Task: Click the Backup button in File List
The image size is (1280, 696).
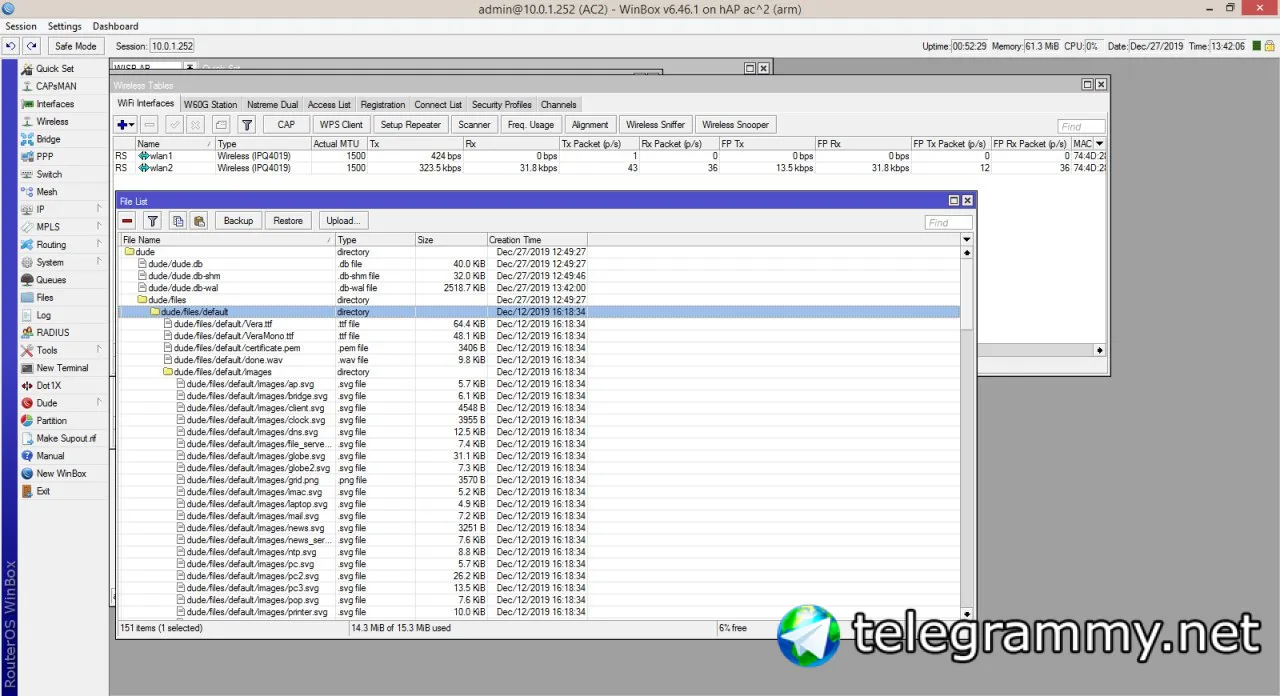Action: [238, 221]
